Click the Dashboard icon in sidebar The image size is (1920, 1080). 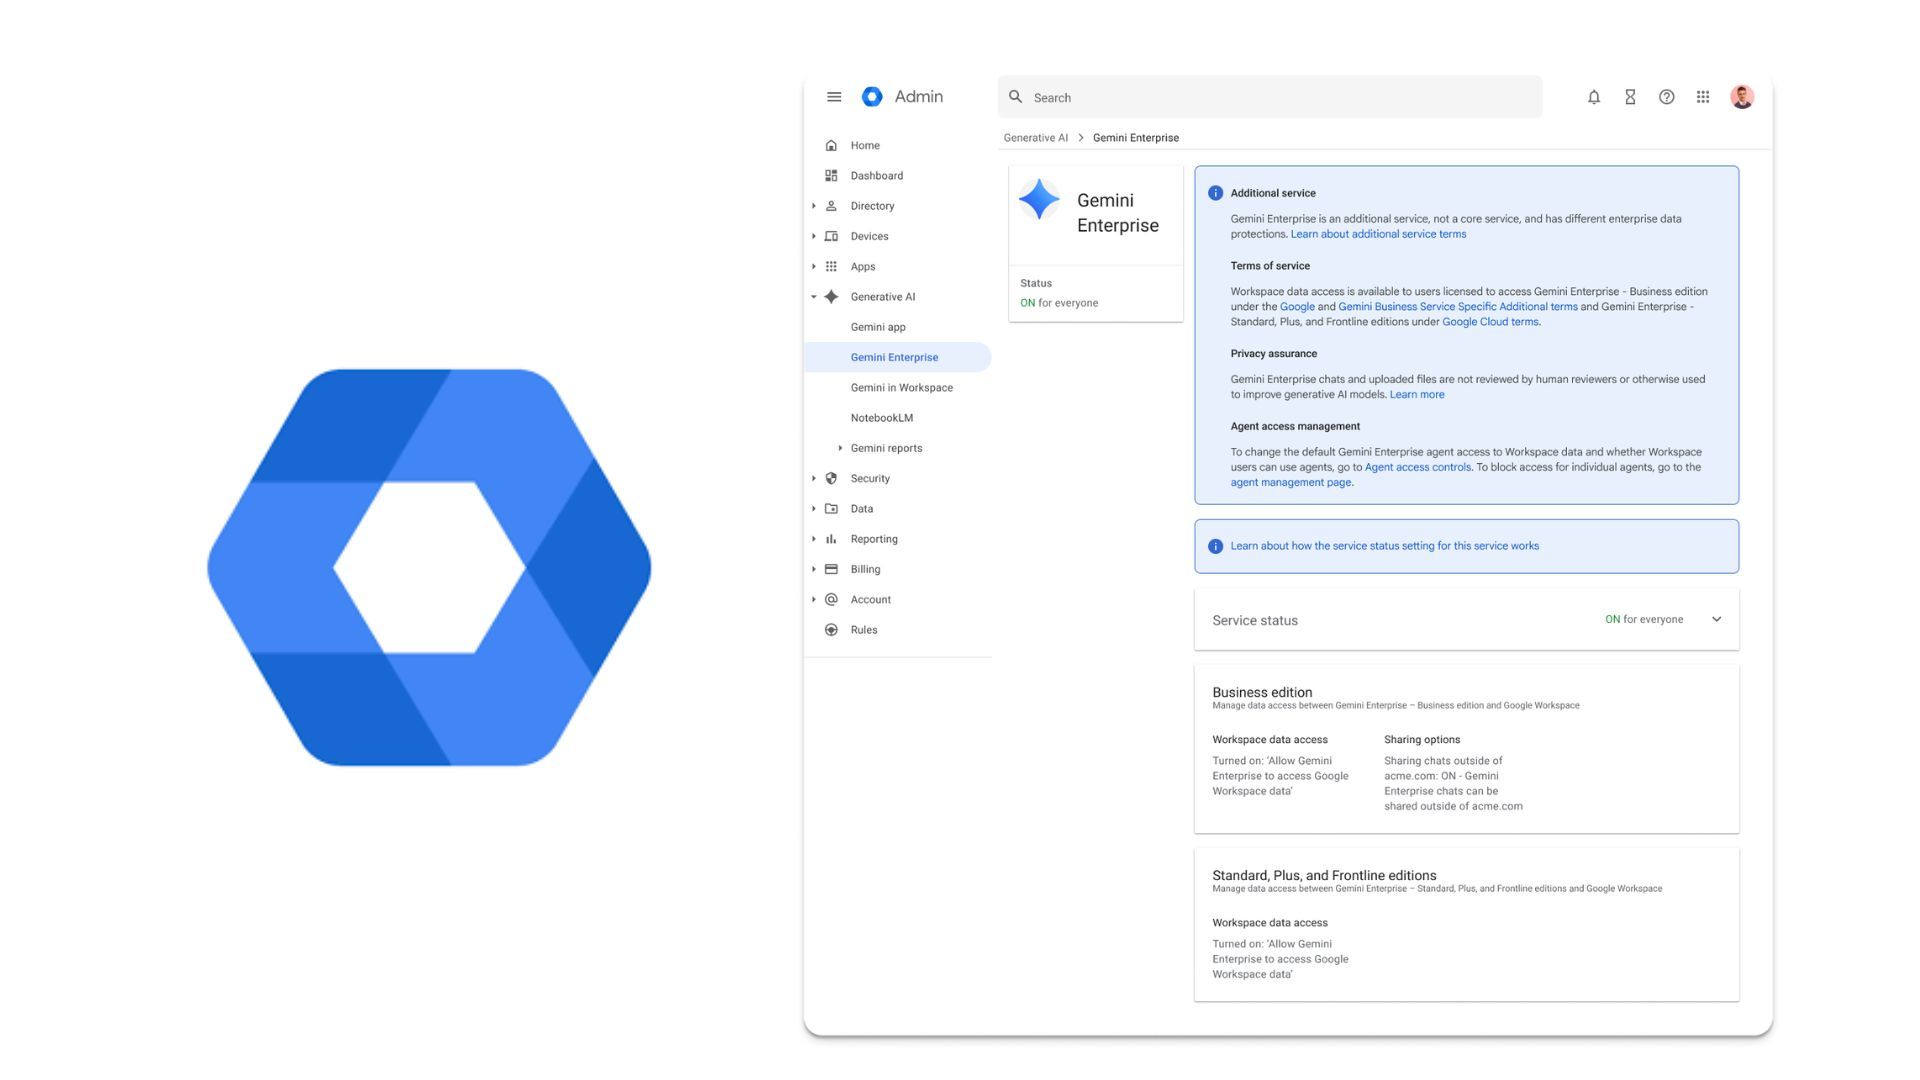(831, 176)
